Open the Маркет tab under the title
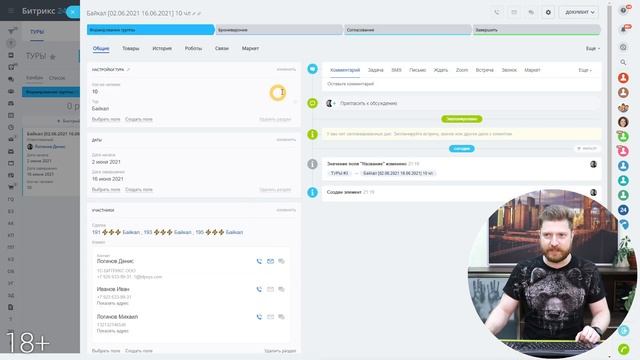Image resolution: width=640 pixels, height=360 pixels. (x=250, y=48)
